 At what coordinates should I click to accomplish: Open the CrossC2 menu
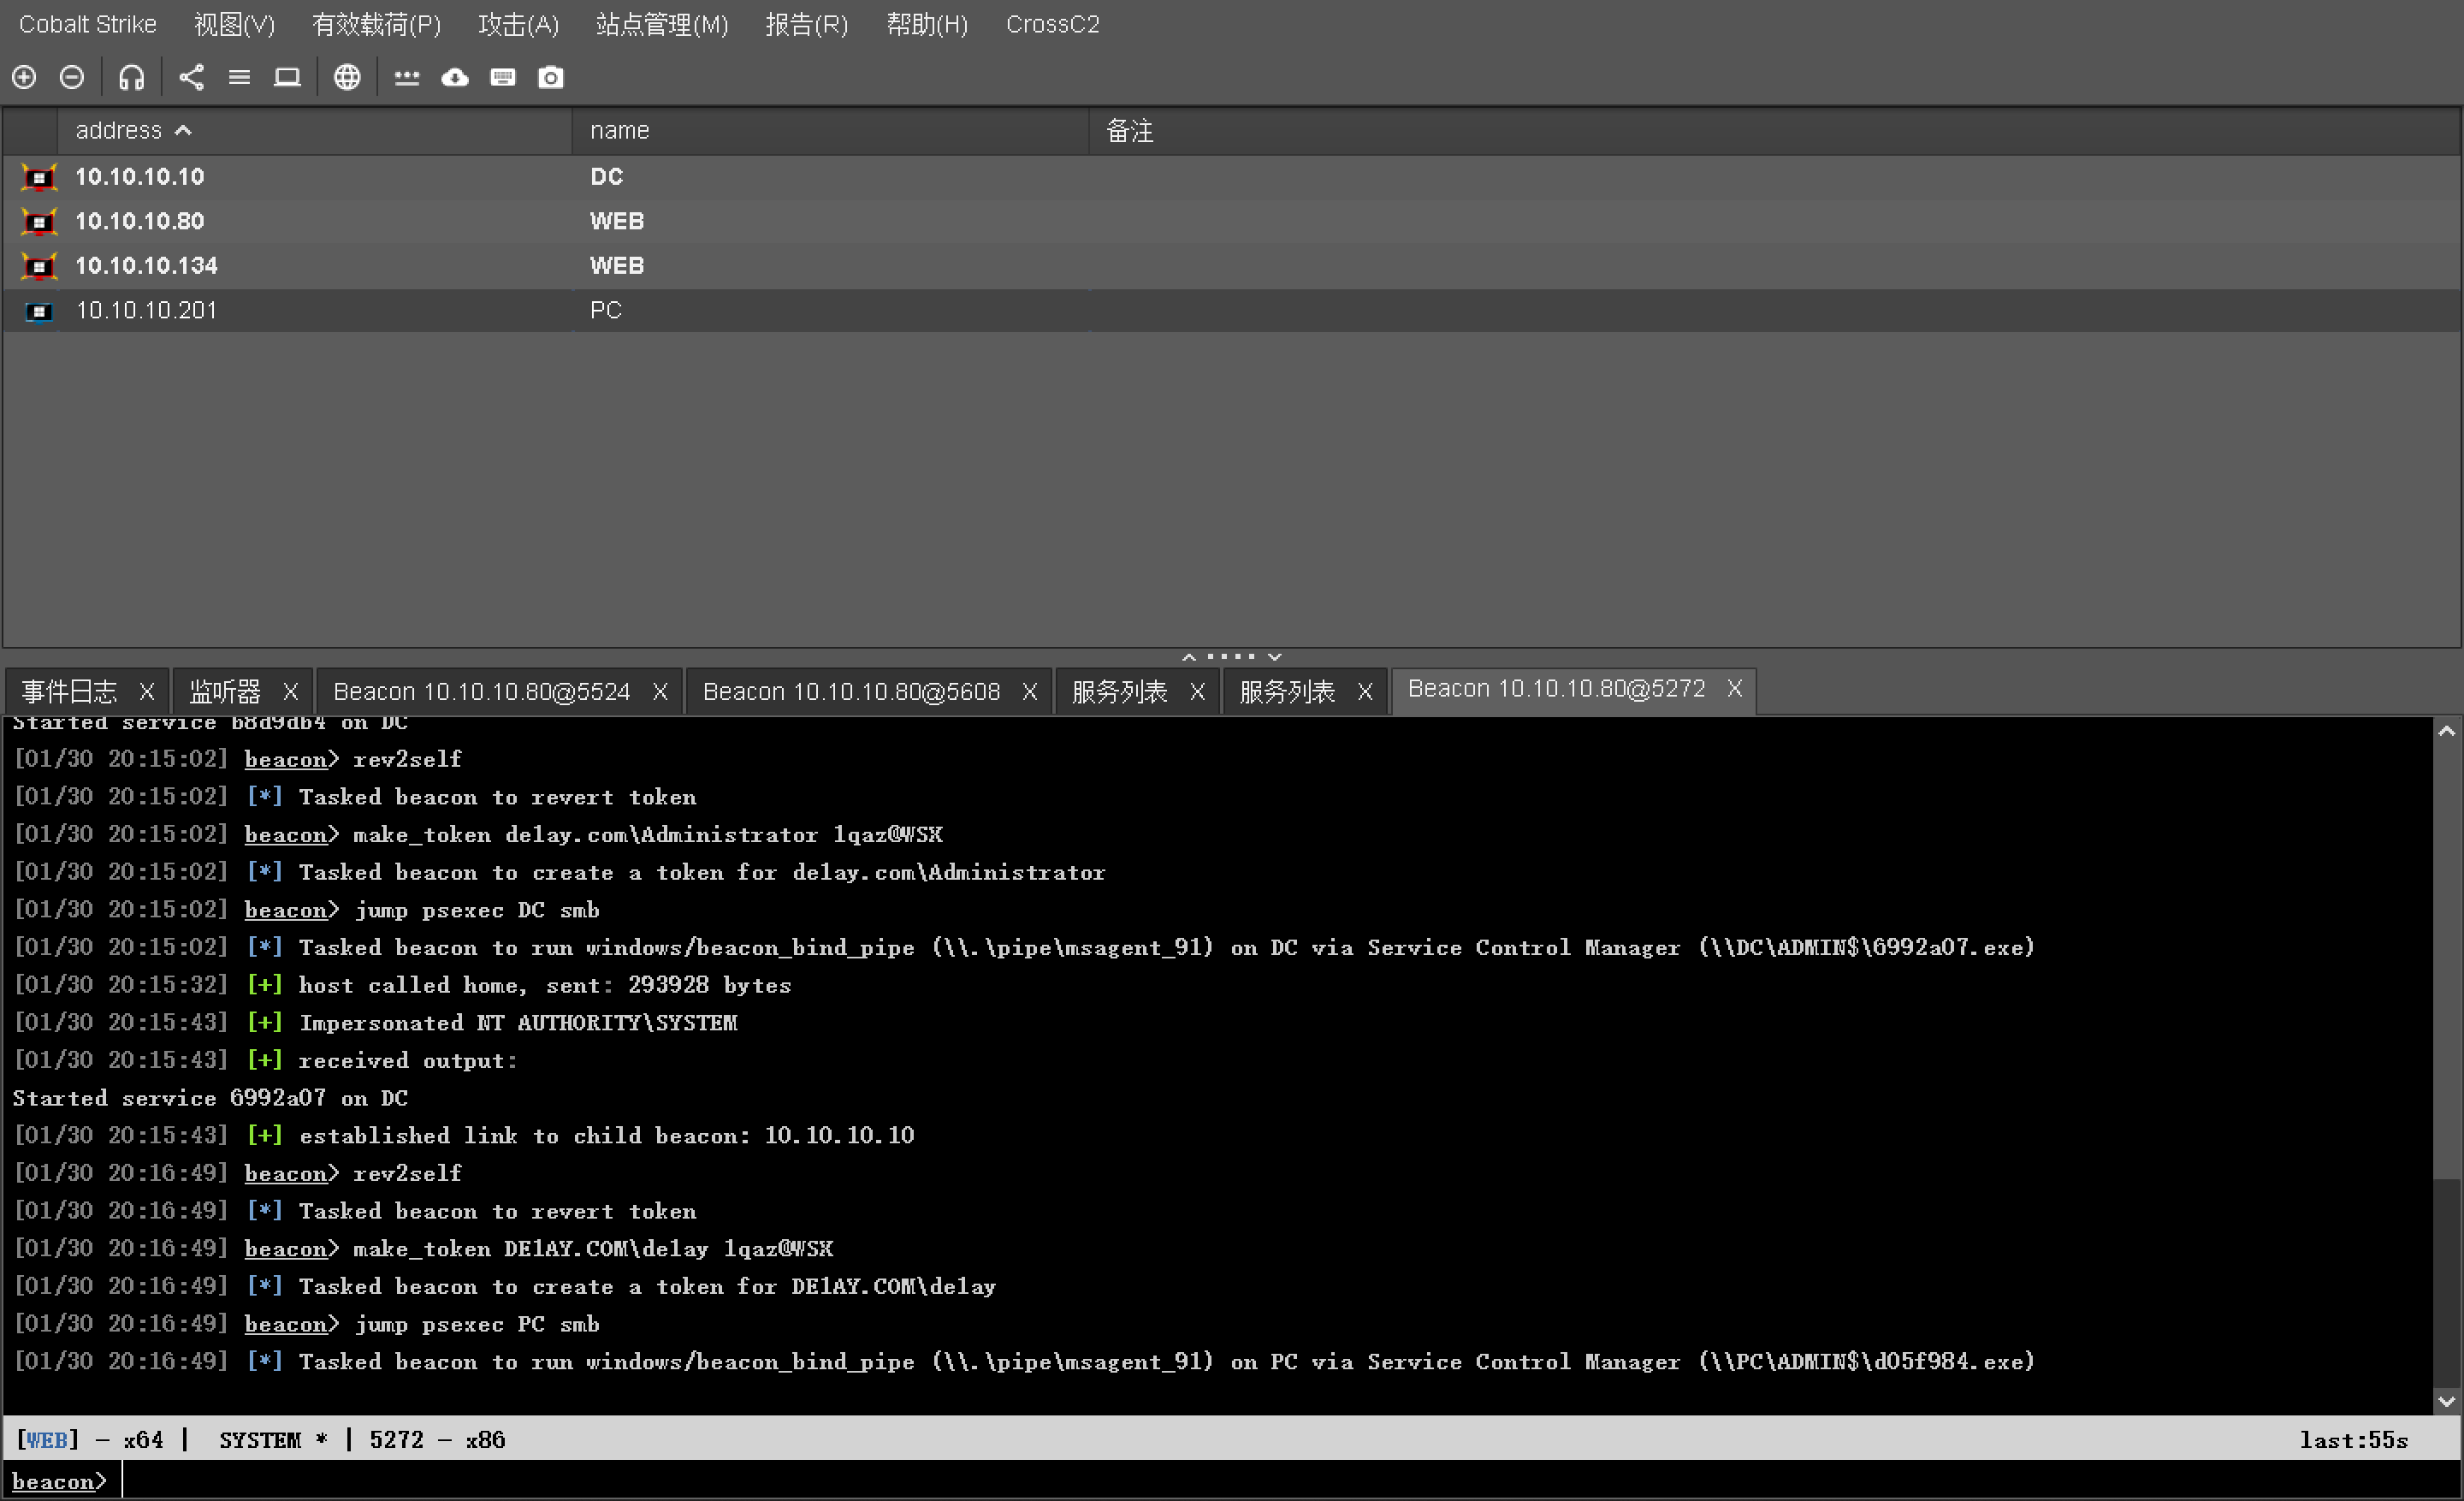click(x=1052, y=24)
